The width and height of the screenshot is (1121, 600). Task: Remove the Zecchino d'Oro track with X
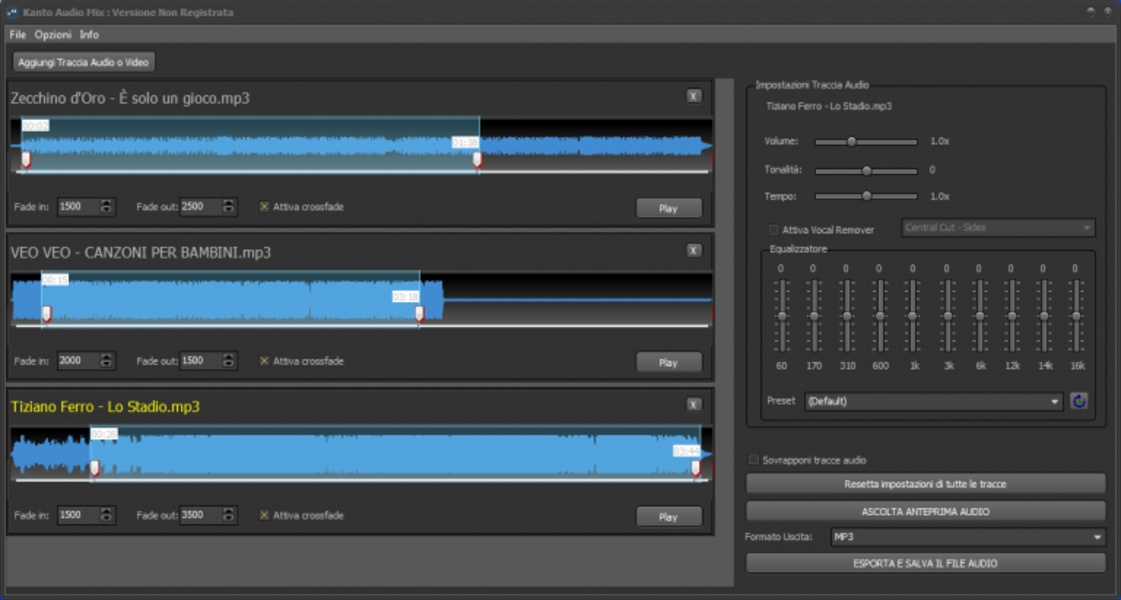pos(694,96)
